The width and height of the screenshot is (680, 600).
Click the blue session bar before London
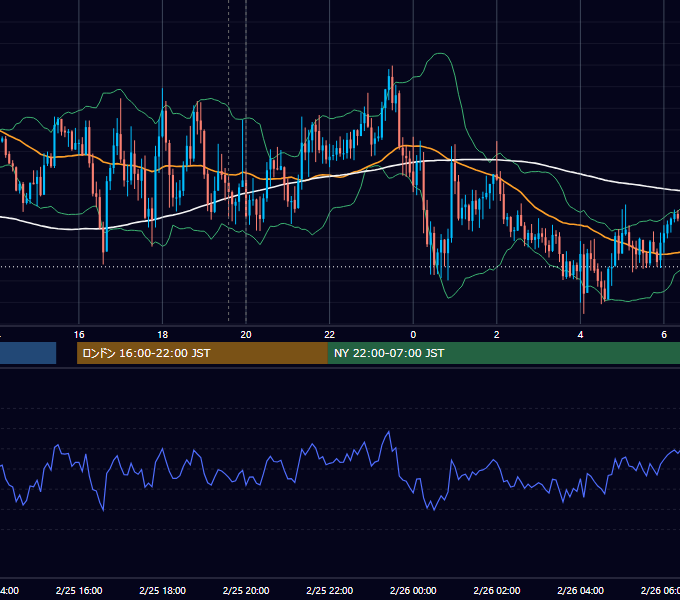click(x=28, y=353)
